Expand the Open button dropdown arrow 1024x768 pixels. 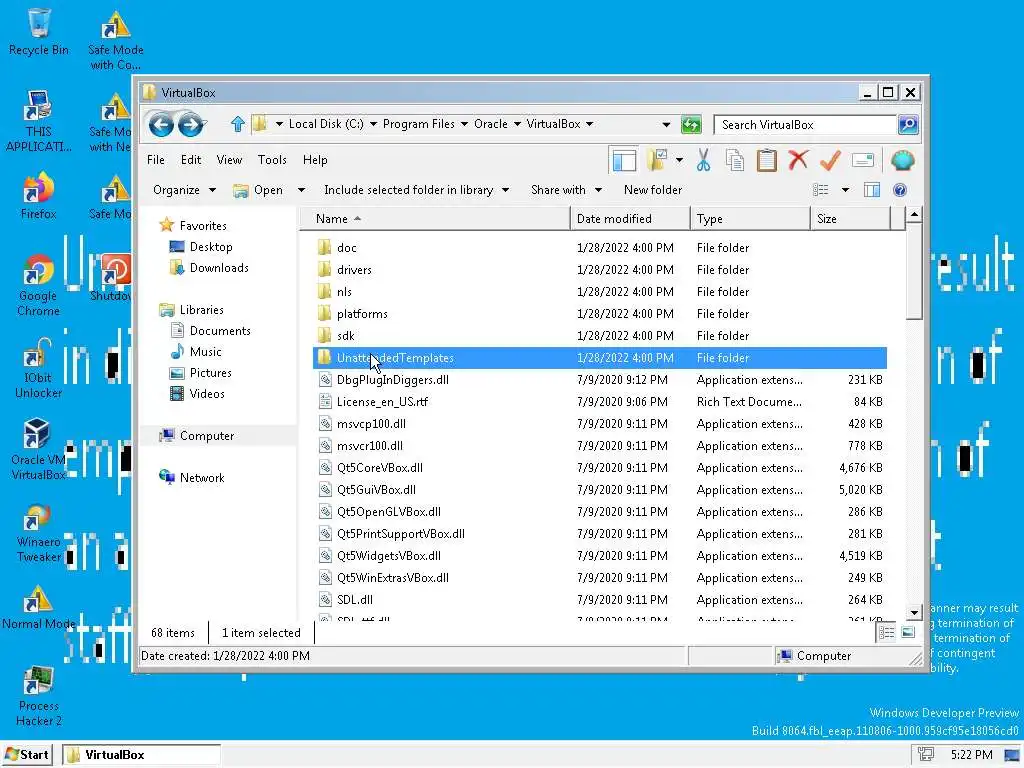tap(301, 190)
